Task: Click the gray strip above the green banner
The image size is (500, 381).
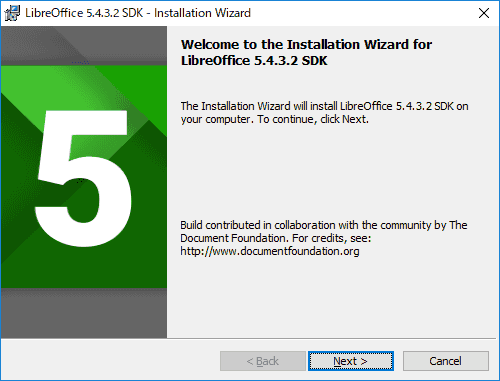Action: pos(84,46)
